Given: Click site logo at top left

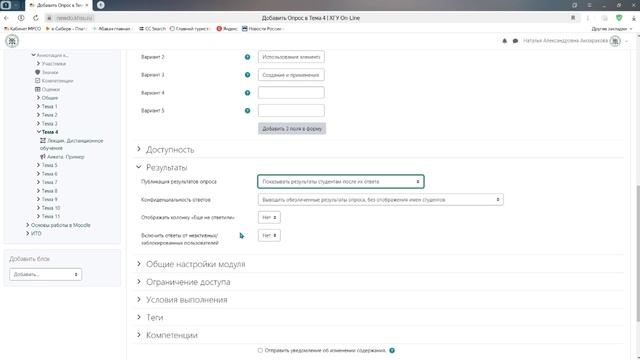Looking at the screenshot, I should point(12,41).
